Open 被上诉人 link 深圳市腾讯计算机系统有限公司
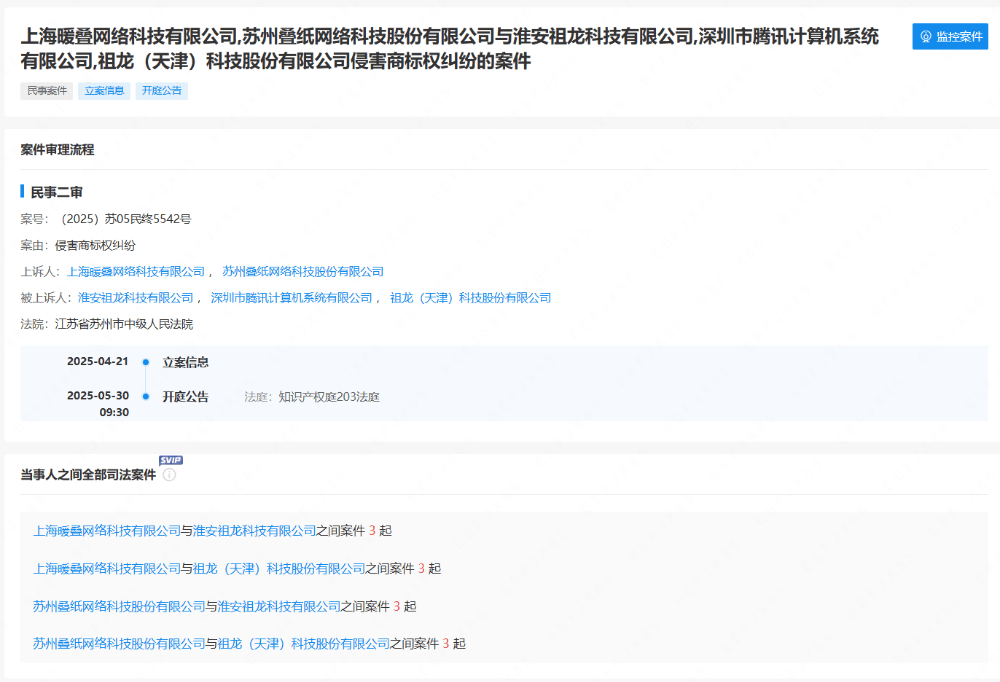 (x=291, y=298)
